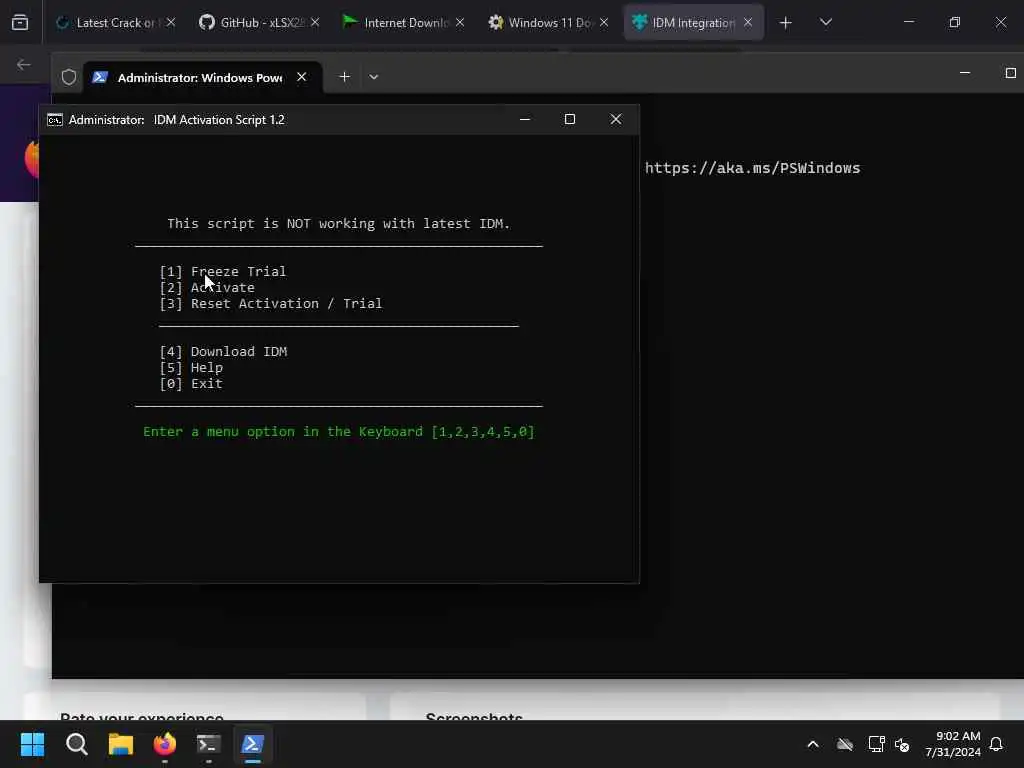1024x768 pixels.
Task: Go back in the browser
Action: (x=24, y=65)
